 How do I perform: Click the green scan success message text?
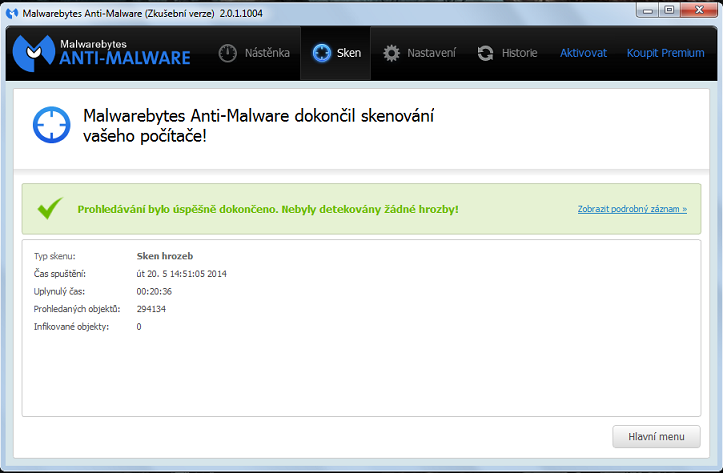pyautogui.click(x=268, y=209)
